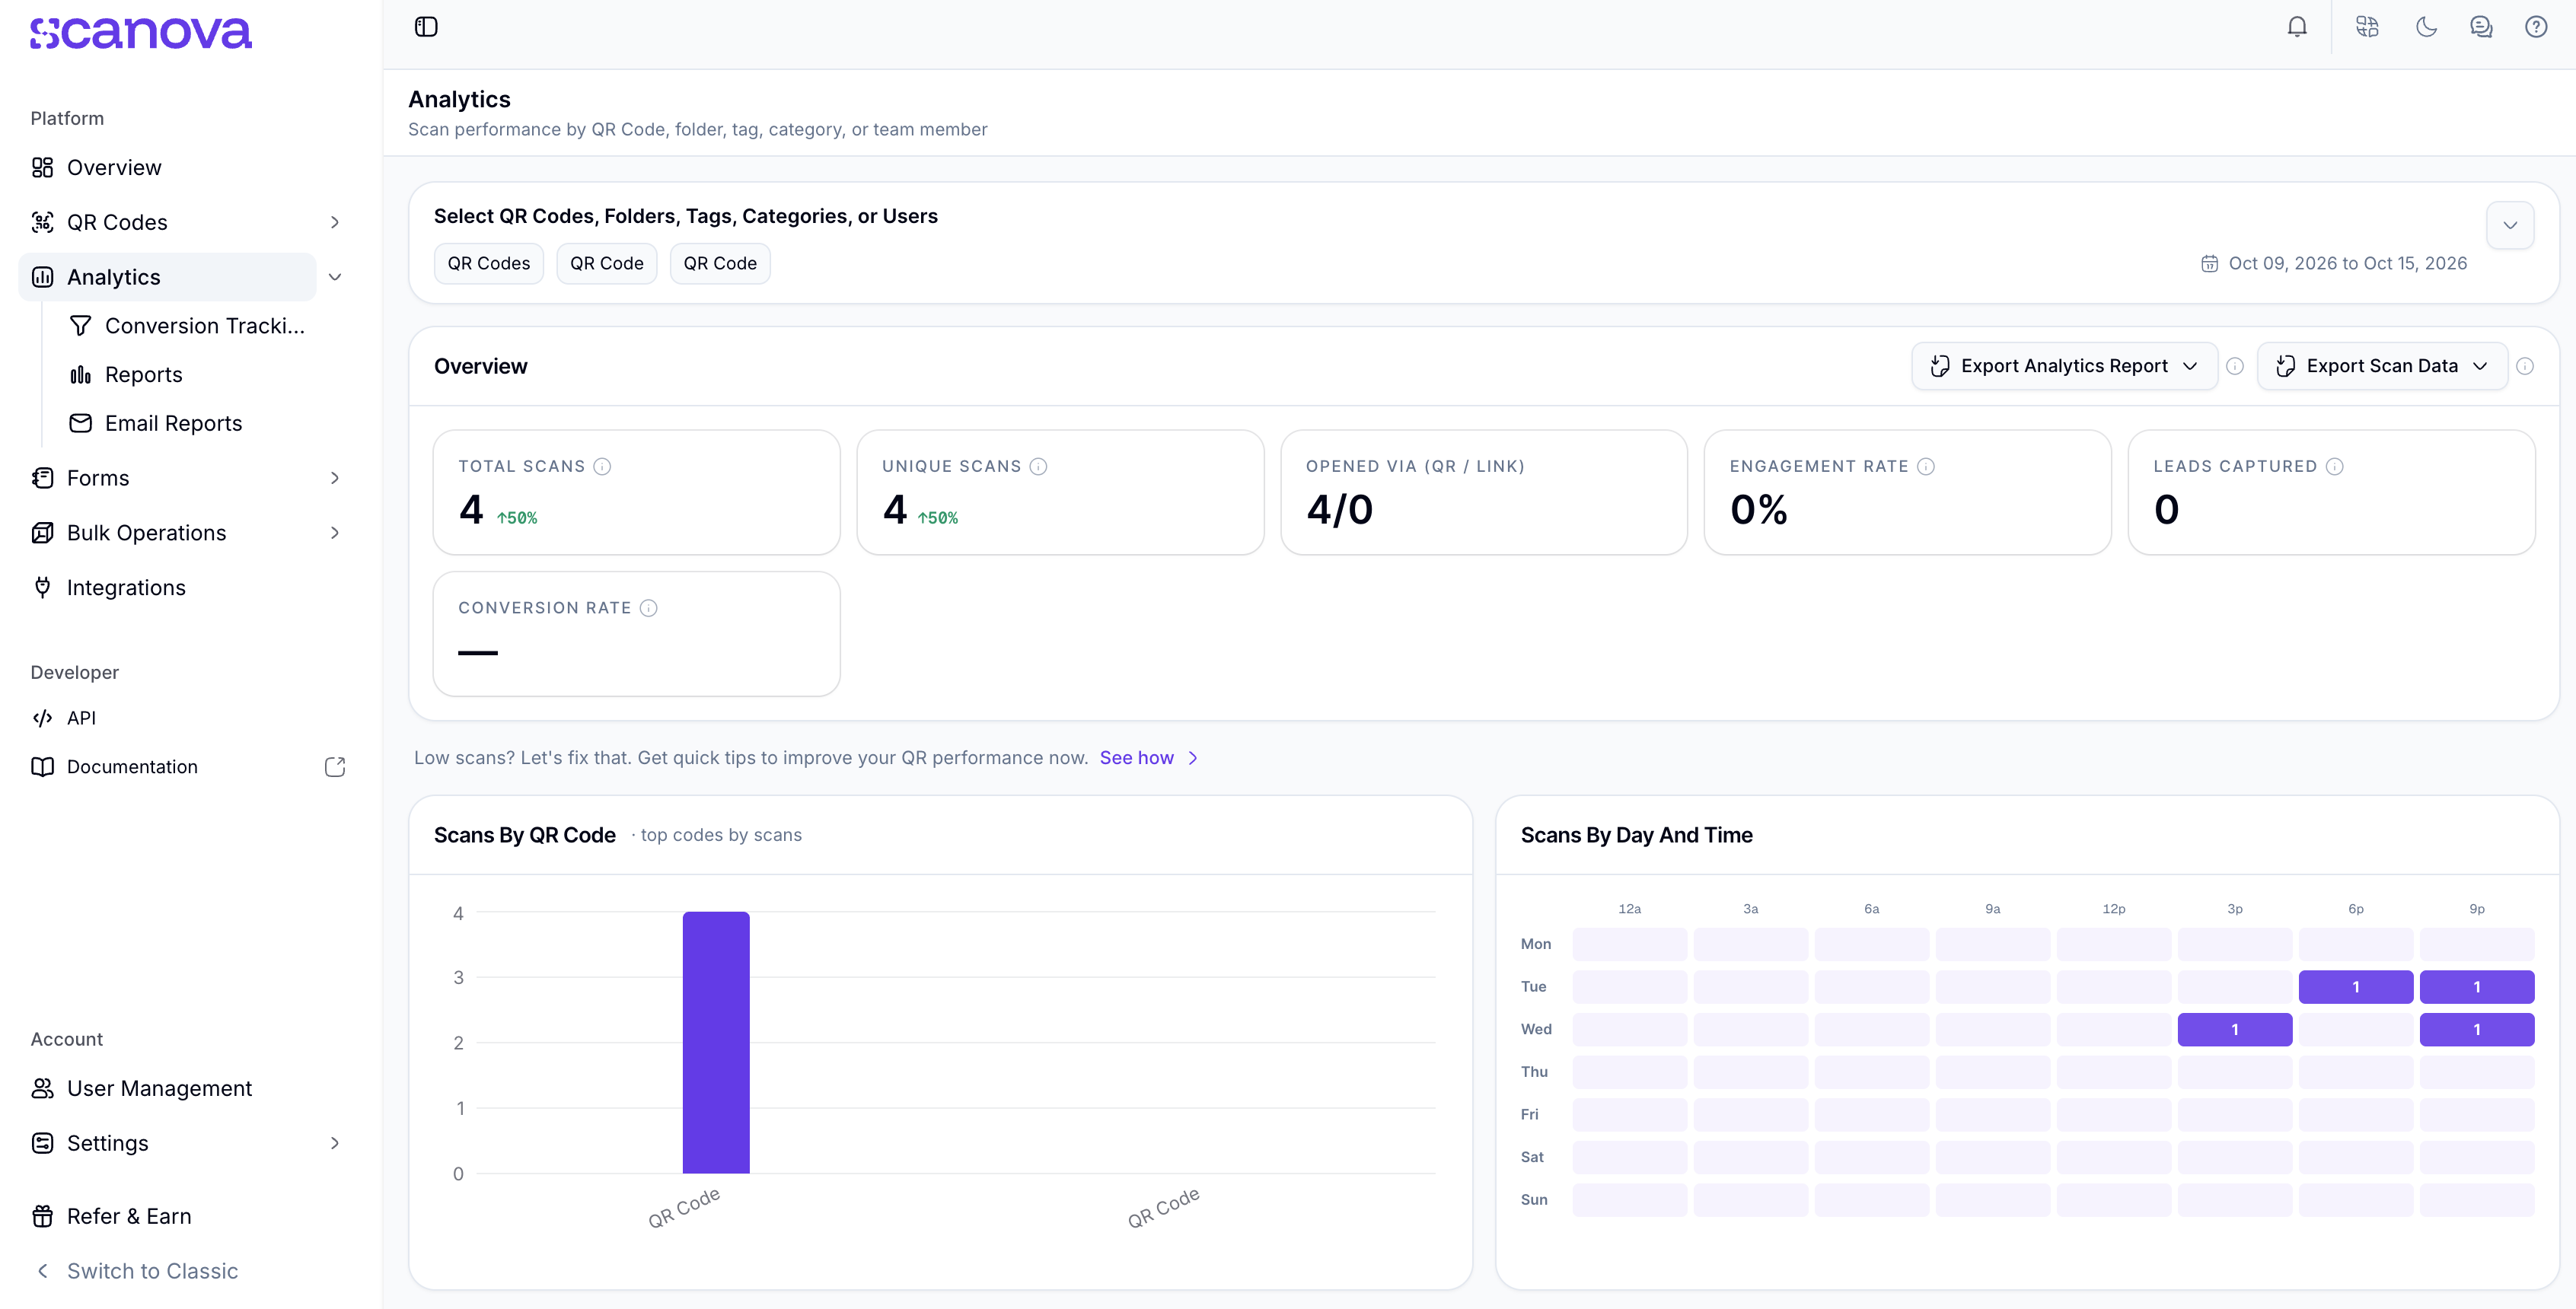Image resolution: width=2576 pixels, height=1309 pixels.
Task: Expand QR Codes sidebar submenu chevron
Action: point(335,222)
